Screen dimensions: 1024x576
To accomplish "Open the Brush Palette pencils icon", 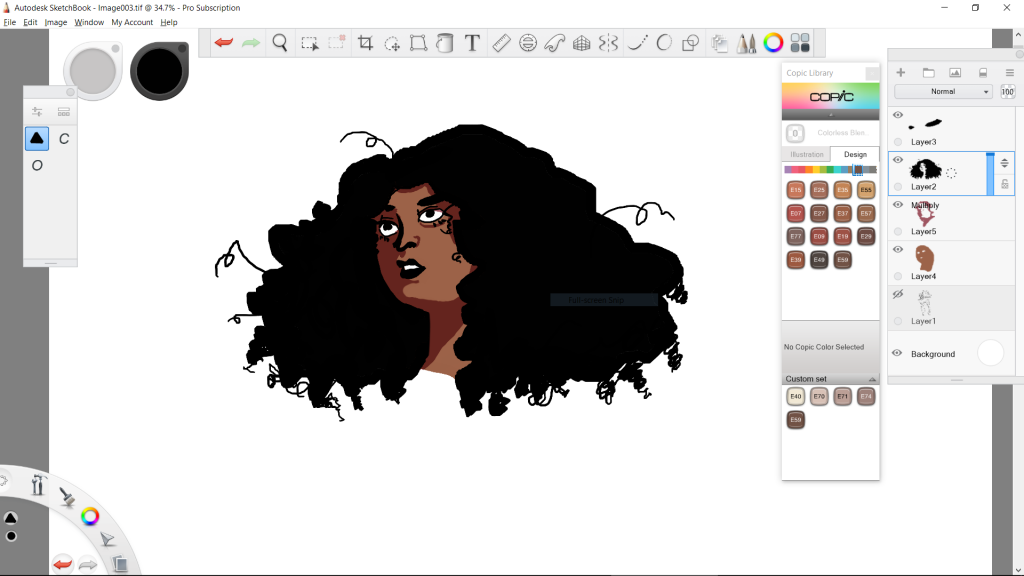I will point(746,43).
